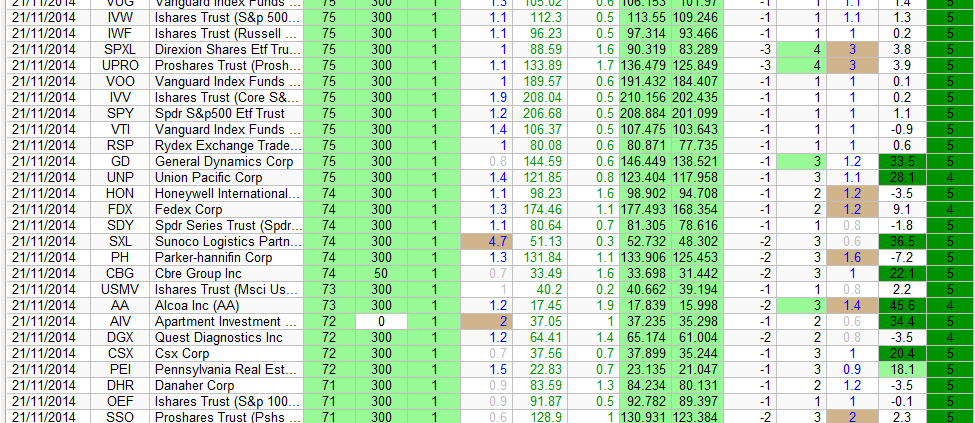Select the highlighted 4.7 cell in SXL row
This screenshot has width=975, height=423.
(x=485, y=241)
